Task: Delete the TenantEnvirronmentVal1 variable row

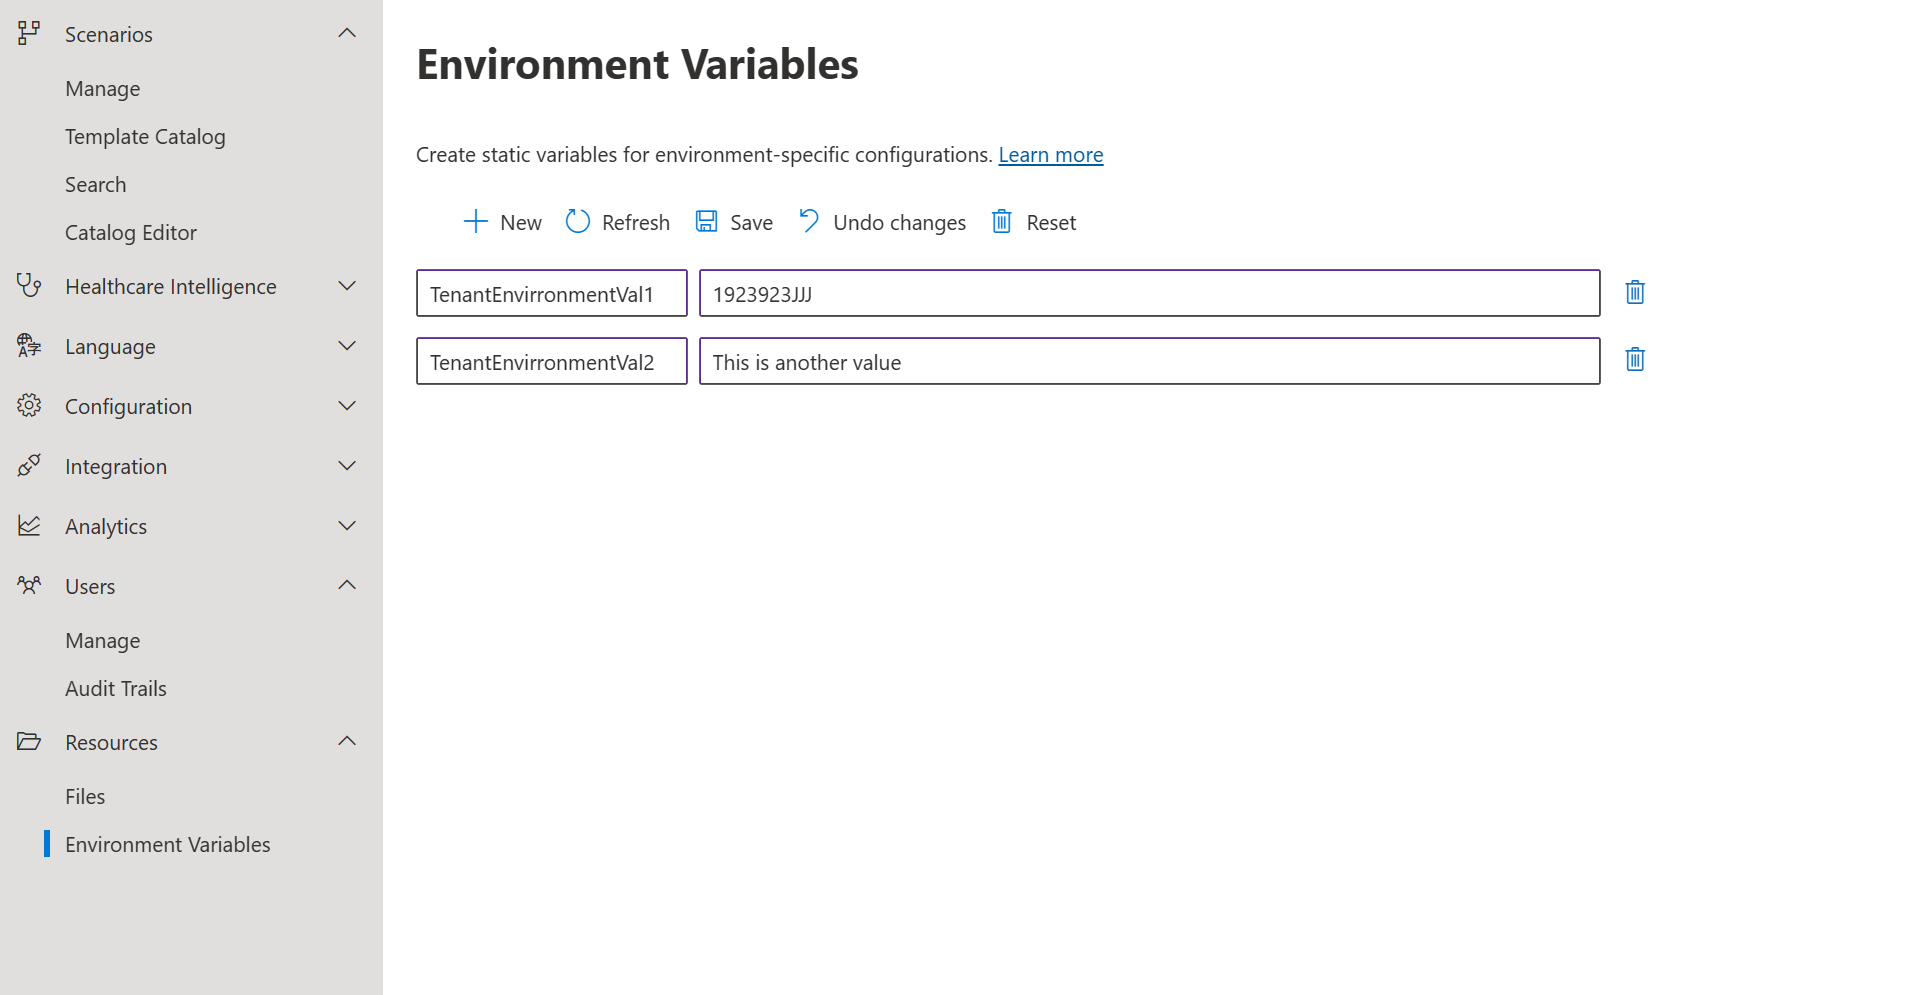Action: (1635, 292)
